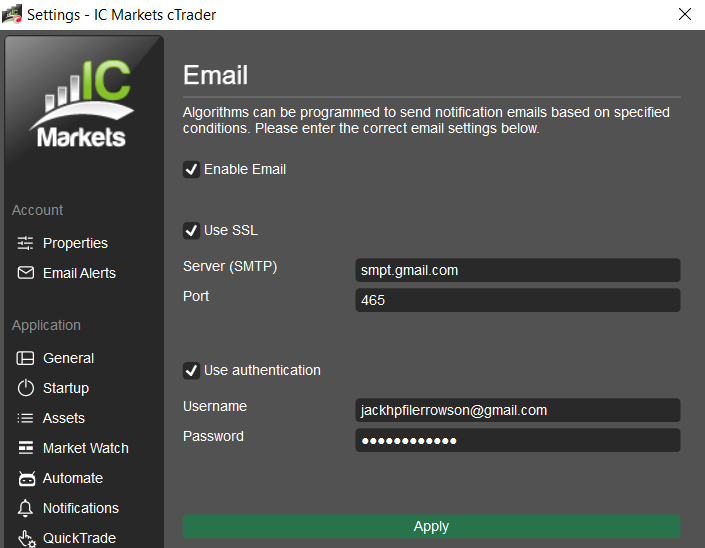705x548 pixels.
Task: Disable the Use authentication checkbox
Action: coord(192,371)
